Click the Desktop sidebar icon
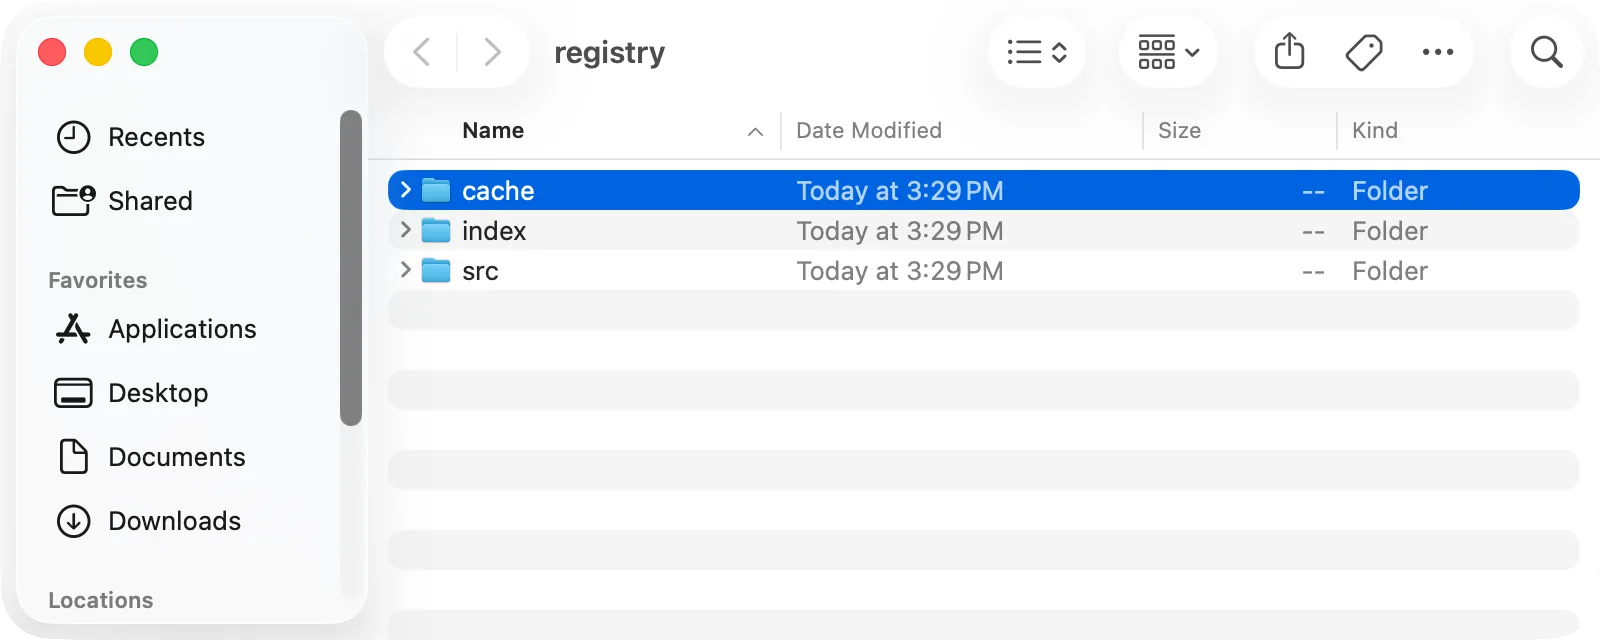The width and height of the screenshot is (1600, 640). click(x=73, y=393)
